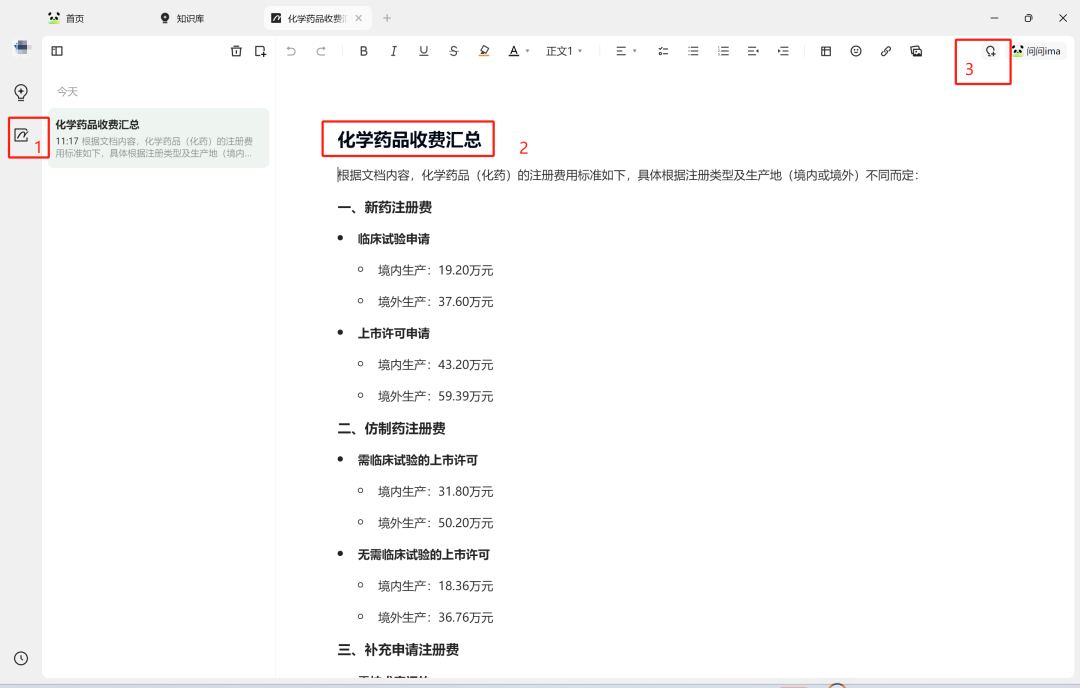The image size is (1080, 688).
Task: Insert a table
Action: pos(826,51)
